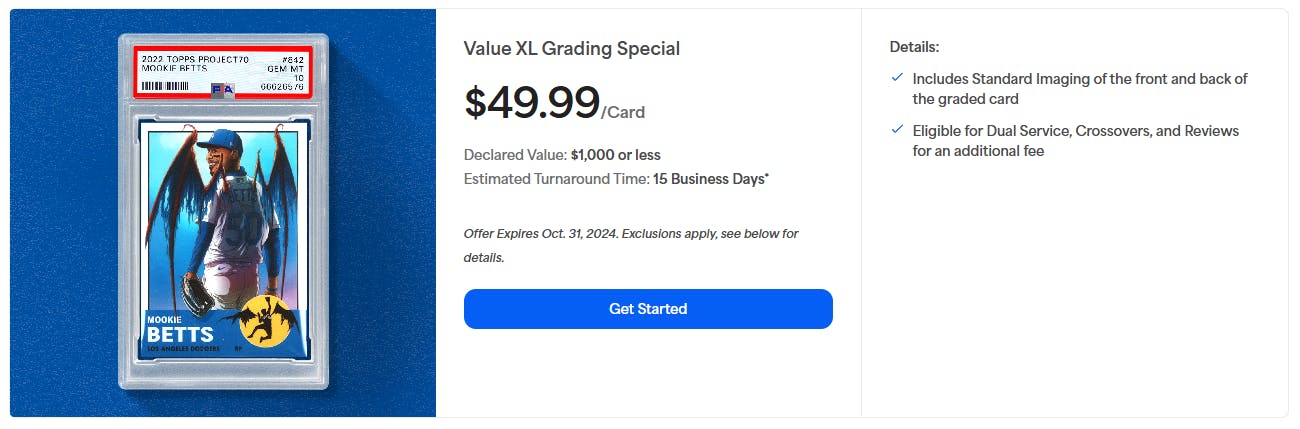1300x429 pixels.
Task: Click the Declared Value $1,000 or less line
Action: coord(562,155)
